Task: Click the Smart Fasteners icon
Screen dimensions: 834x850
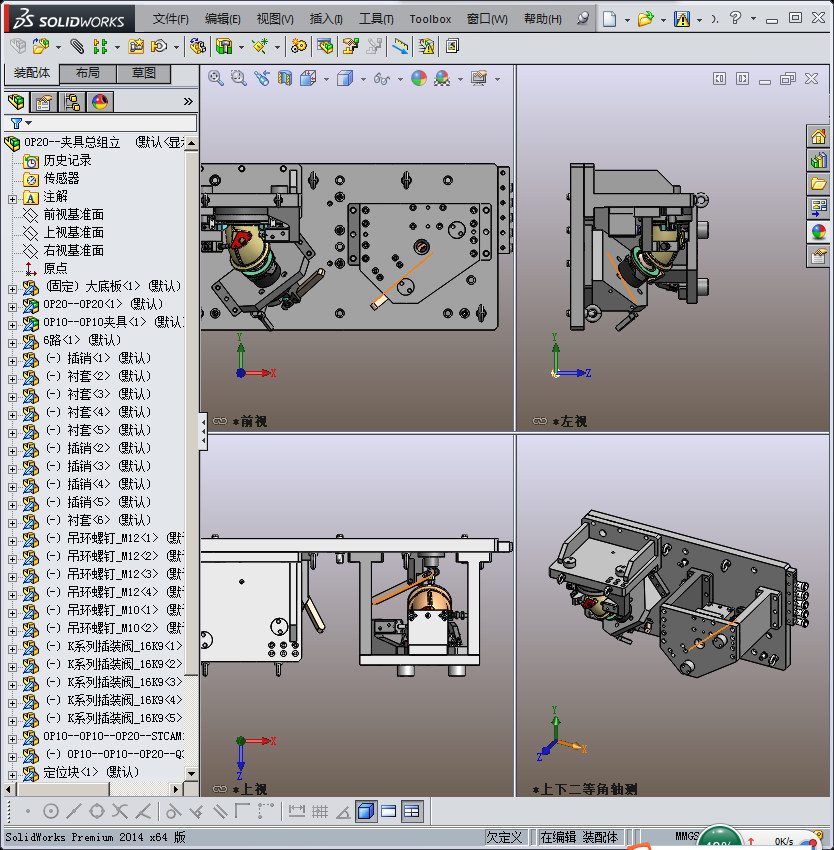Action: [136, 47]
